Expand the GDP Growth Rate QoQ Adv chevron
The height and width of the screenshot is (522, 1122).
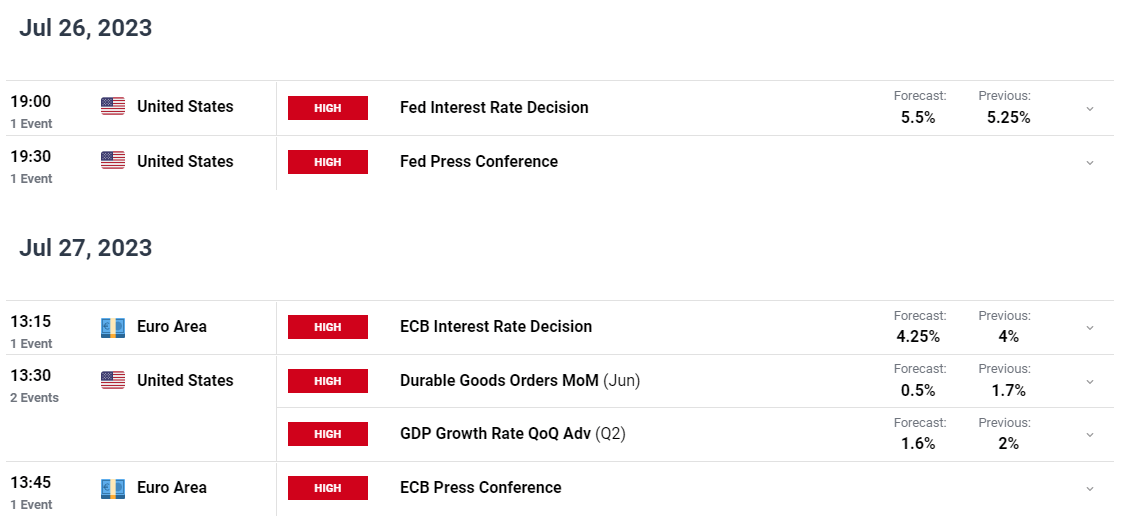click(x=1090, y=435)
